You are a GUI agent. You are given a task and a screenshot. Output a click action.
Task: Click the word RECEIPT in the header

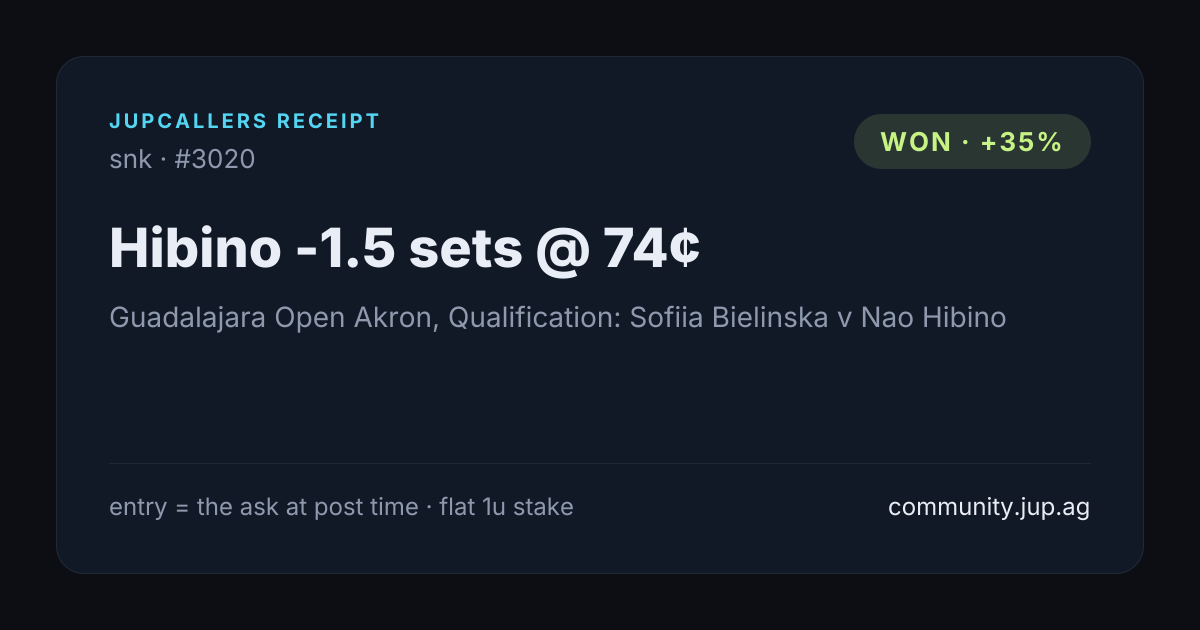click(x=328, y=121)
